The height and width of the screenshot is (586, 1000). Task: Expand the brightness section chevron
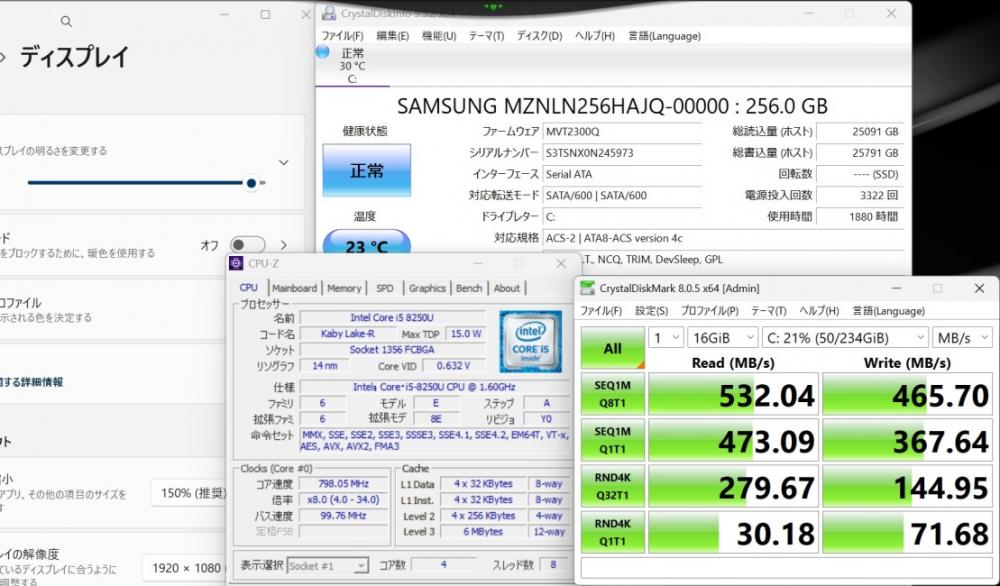point(283,163)
